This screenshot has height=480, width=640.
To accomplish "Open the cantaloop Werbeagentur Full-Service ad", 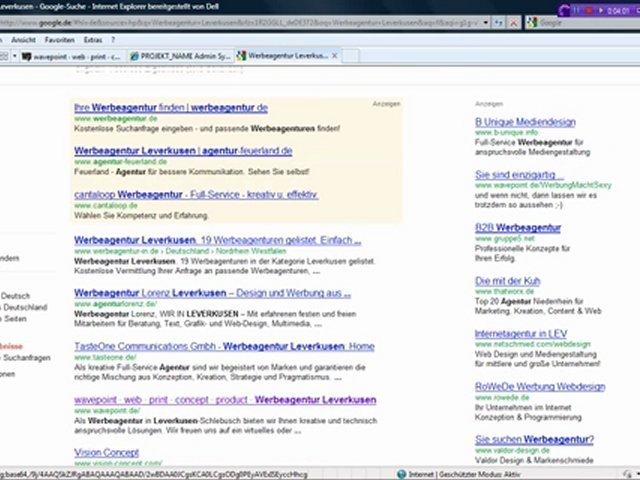I will point(196,195).
